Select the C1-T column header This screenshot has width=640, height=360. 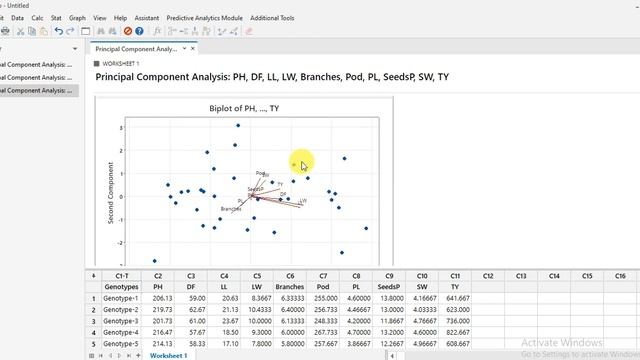[122, 276]
